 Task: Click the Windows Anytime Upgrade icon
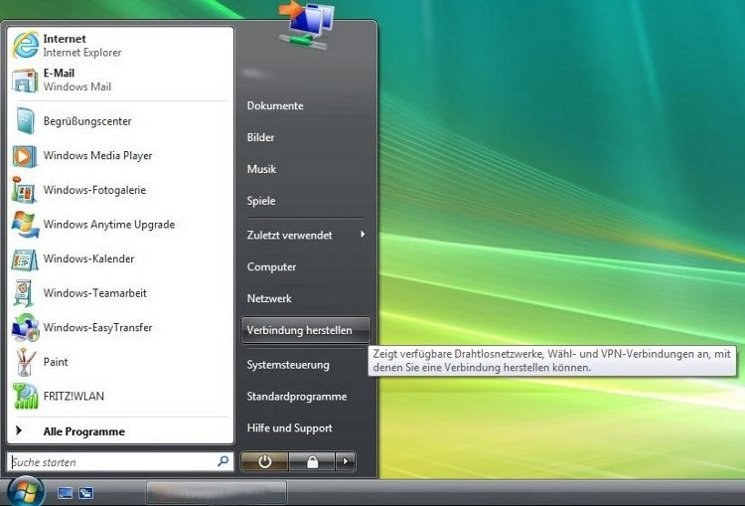coord(25,224)
